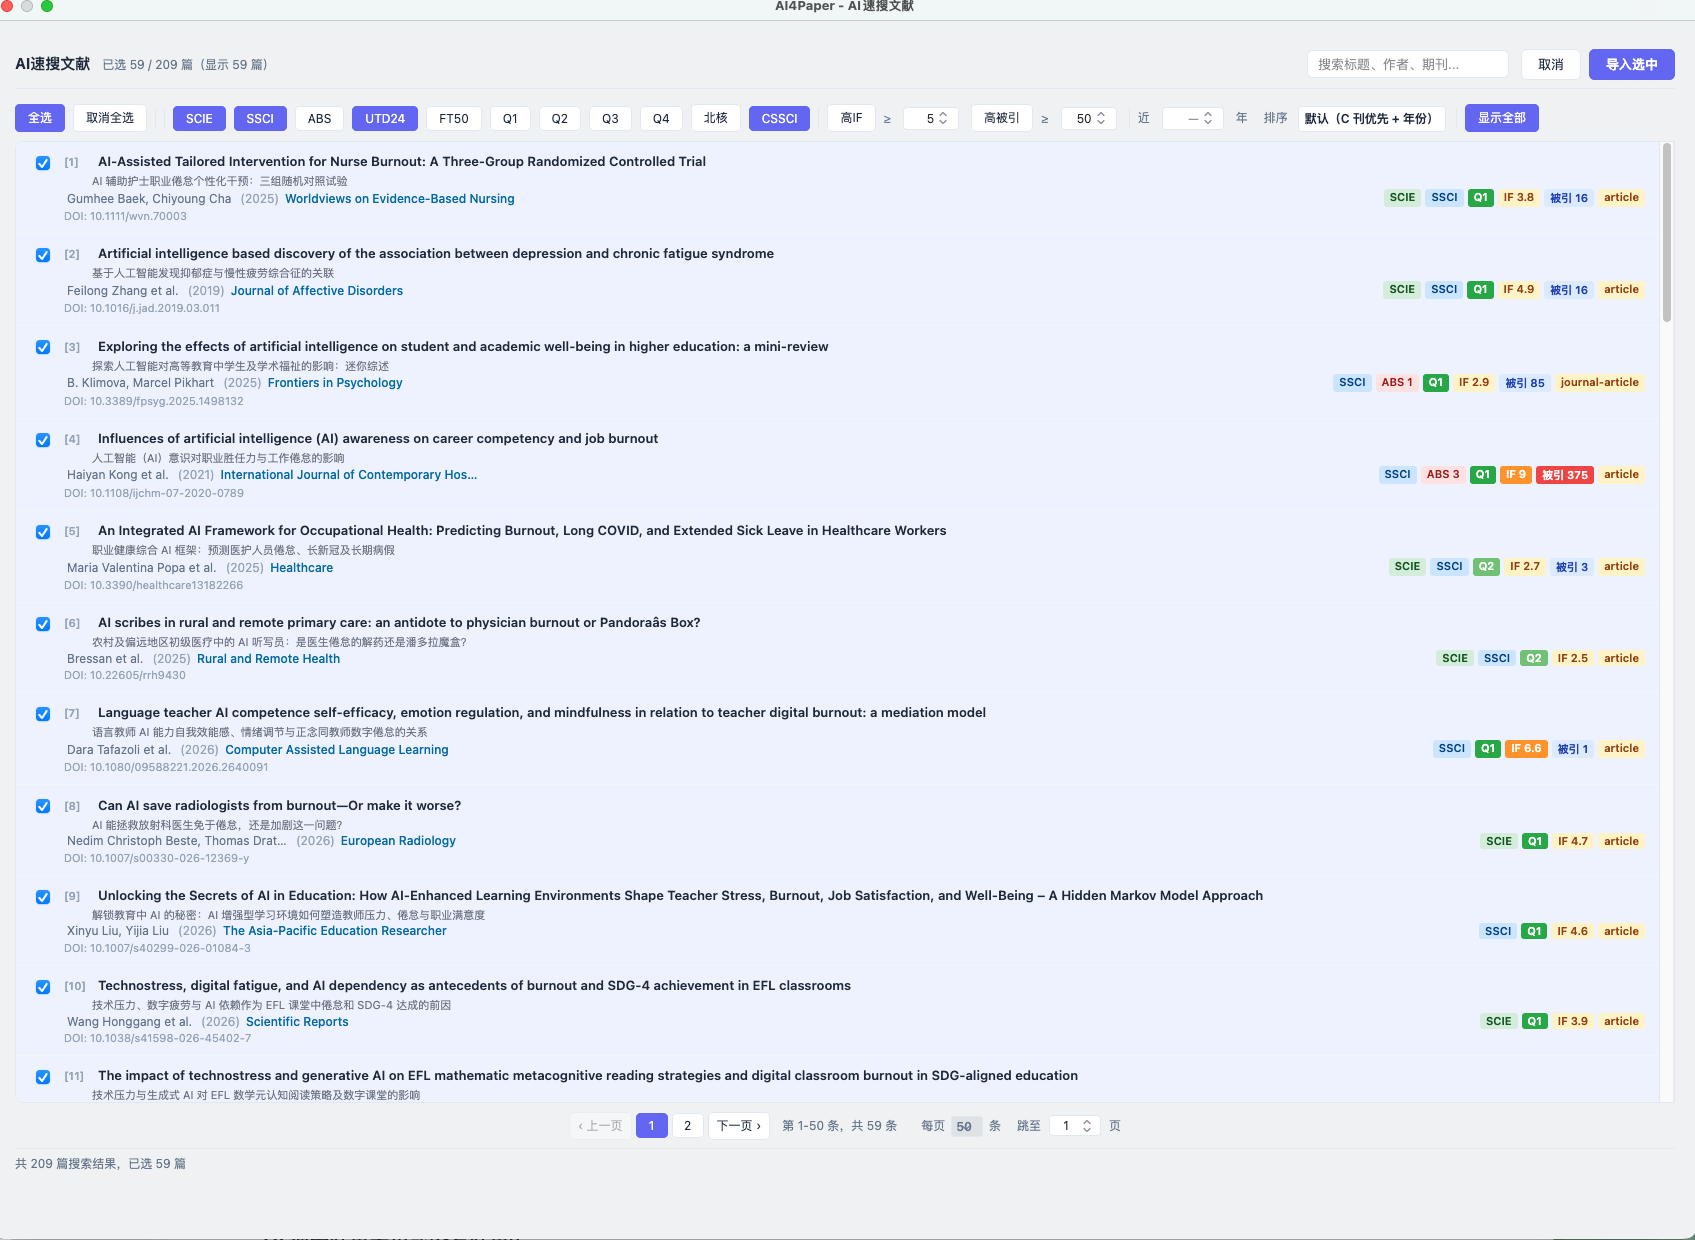Screen dimensions: 1695x1240
Task: Uncheck paper 1 about Nurse Burnout
Action: coord(43,163)
